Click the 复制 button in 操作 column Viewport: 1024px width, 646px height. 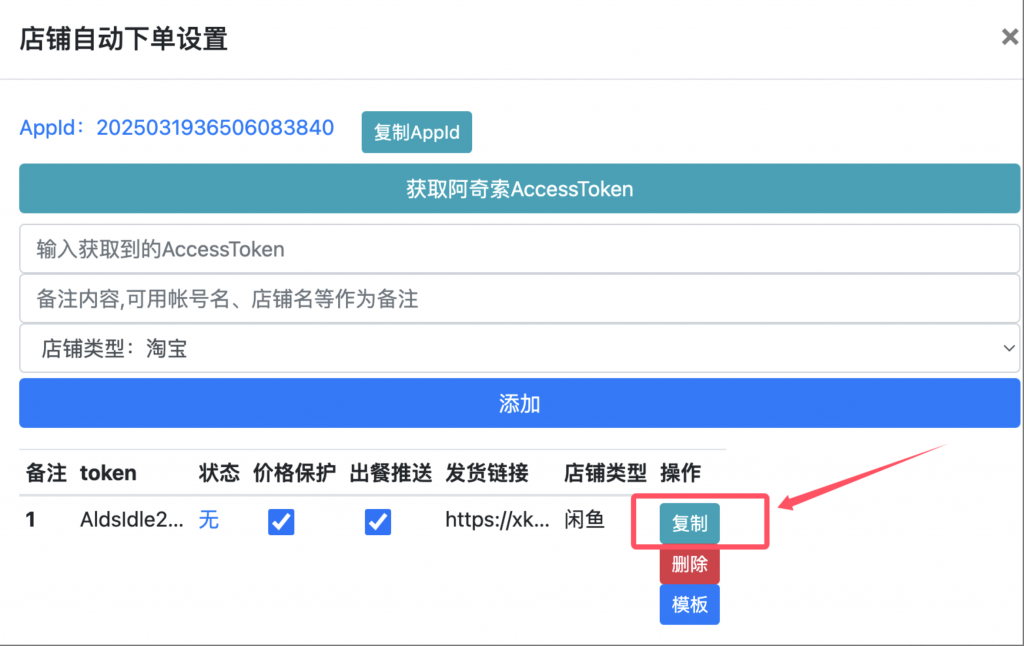pos(689,523)
